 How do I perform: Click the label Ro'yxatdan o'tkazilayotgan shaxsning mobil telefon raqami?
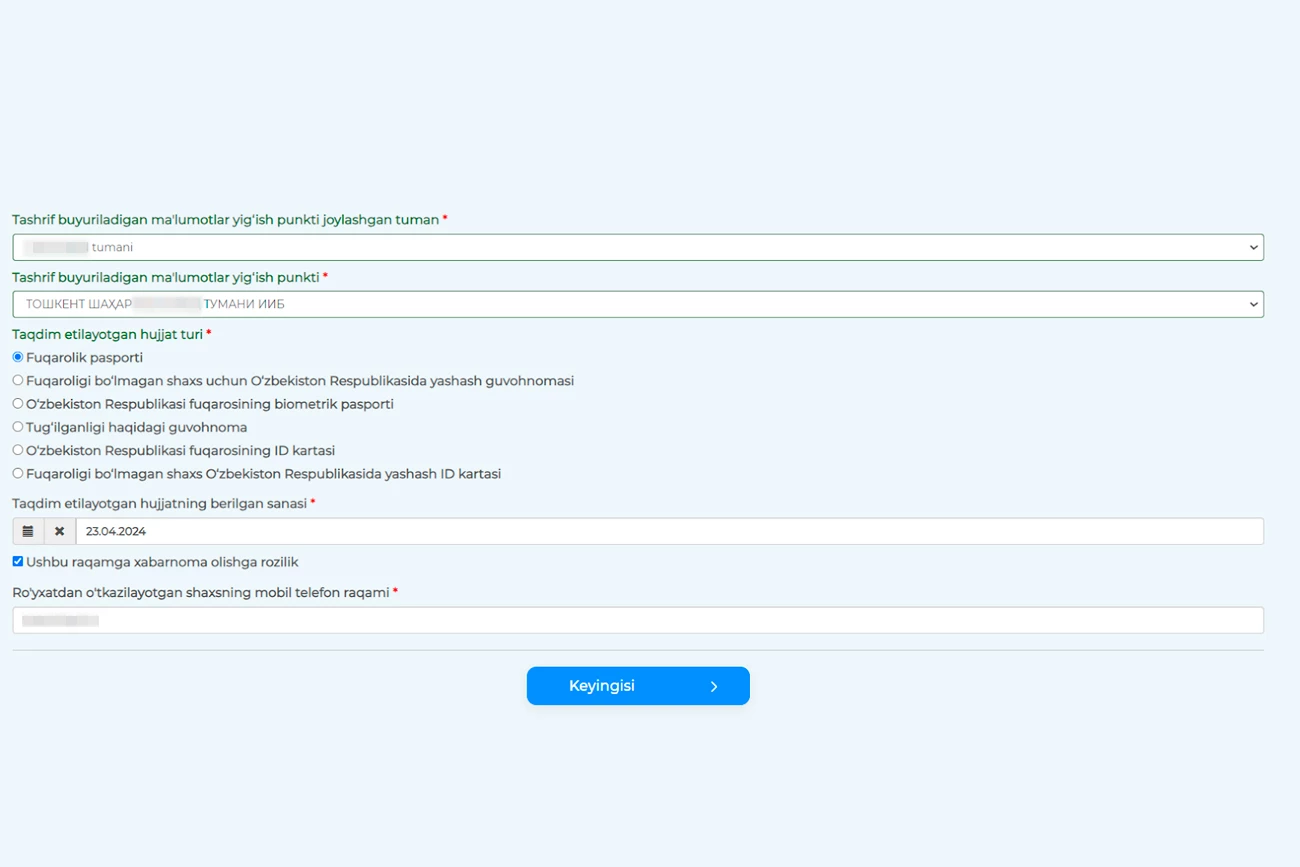pos(201,592)
